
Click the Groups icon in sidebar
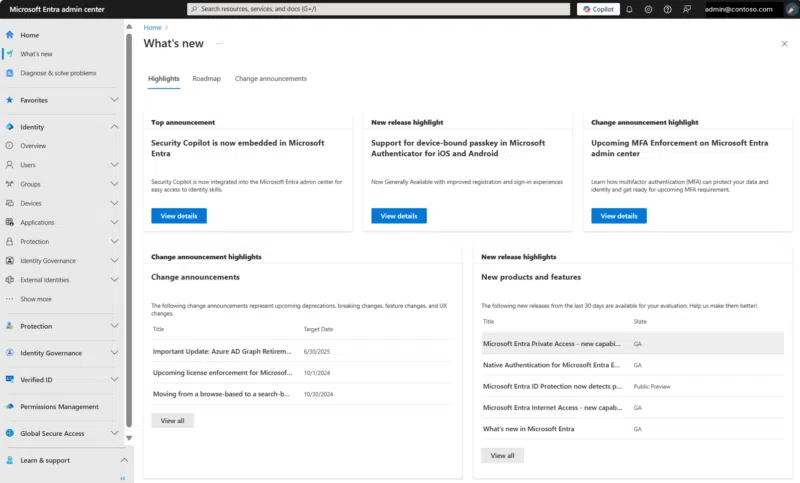(10, 184)
